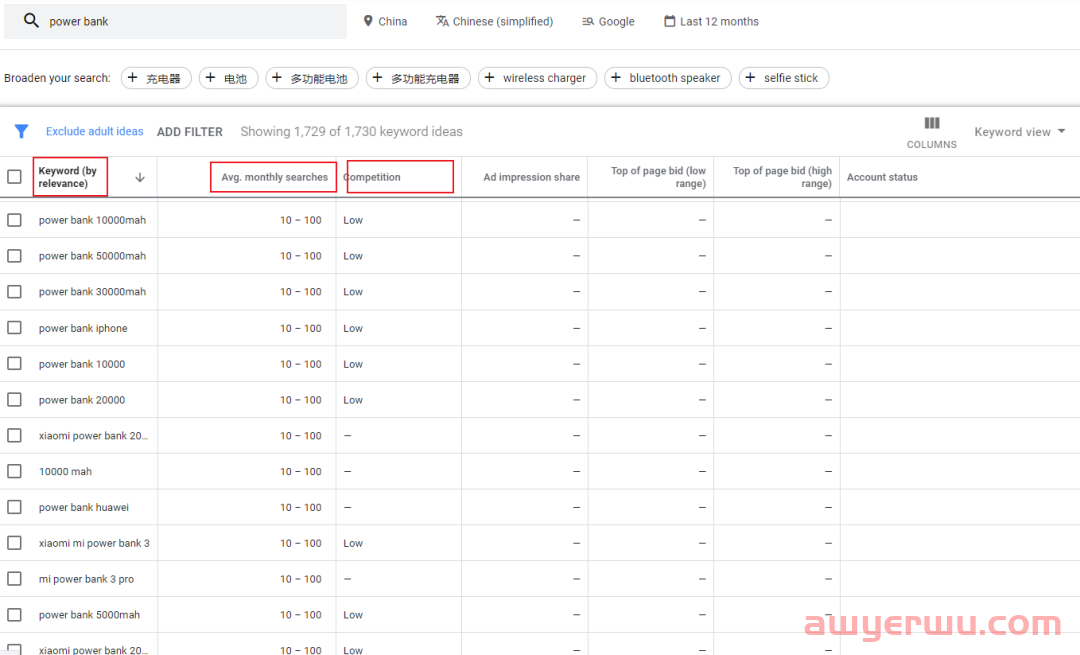The height and width of the screenshot is (655, 1080).
Task: Change the Chinese (simplified) language setting
Action: (495, 21)
